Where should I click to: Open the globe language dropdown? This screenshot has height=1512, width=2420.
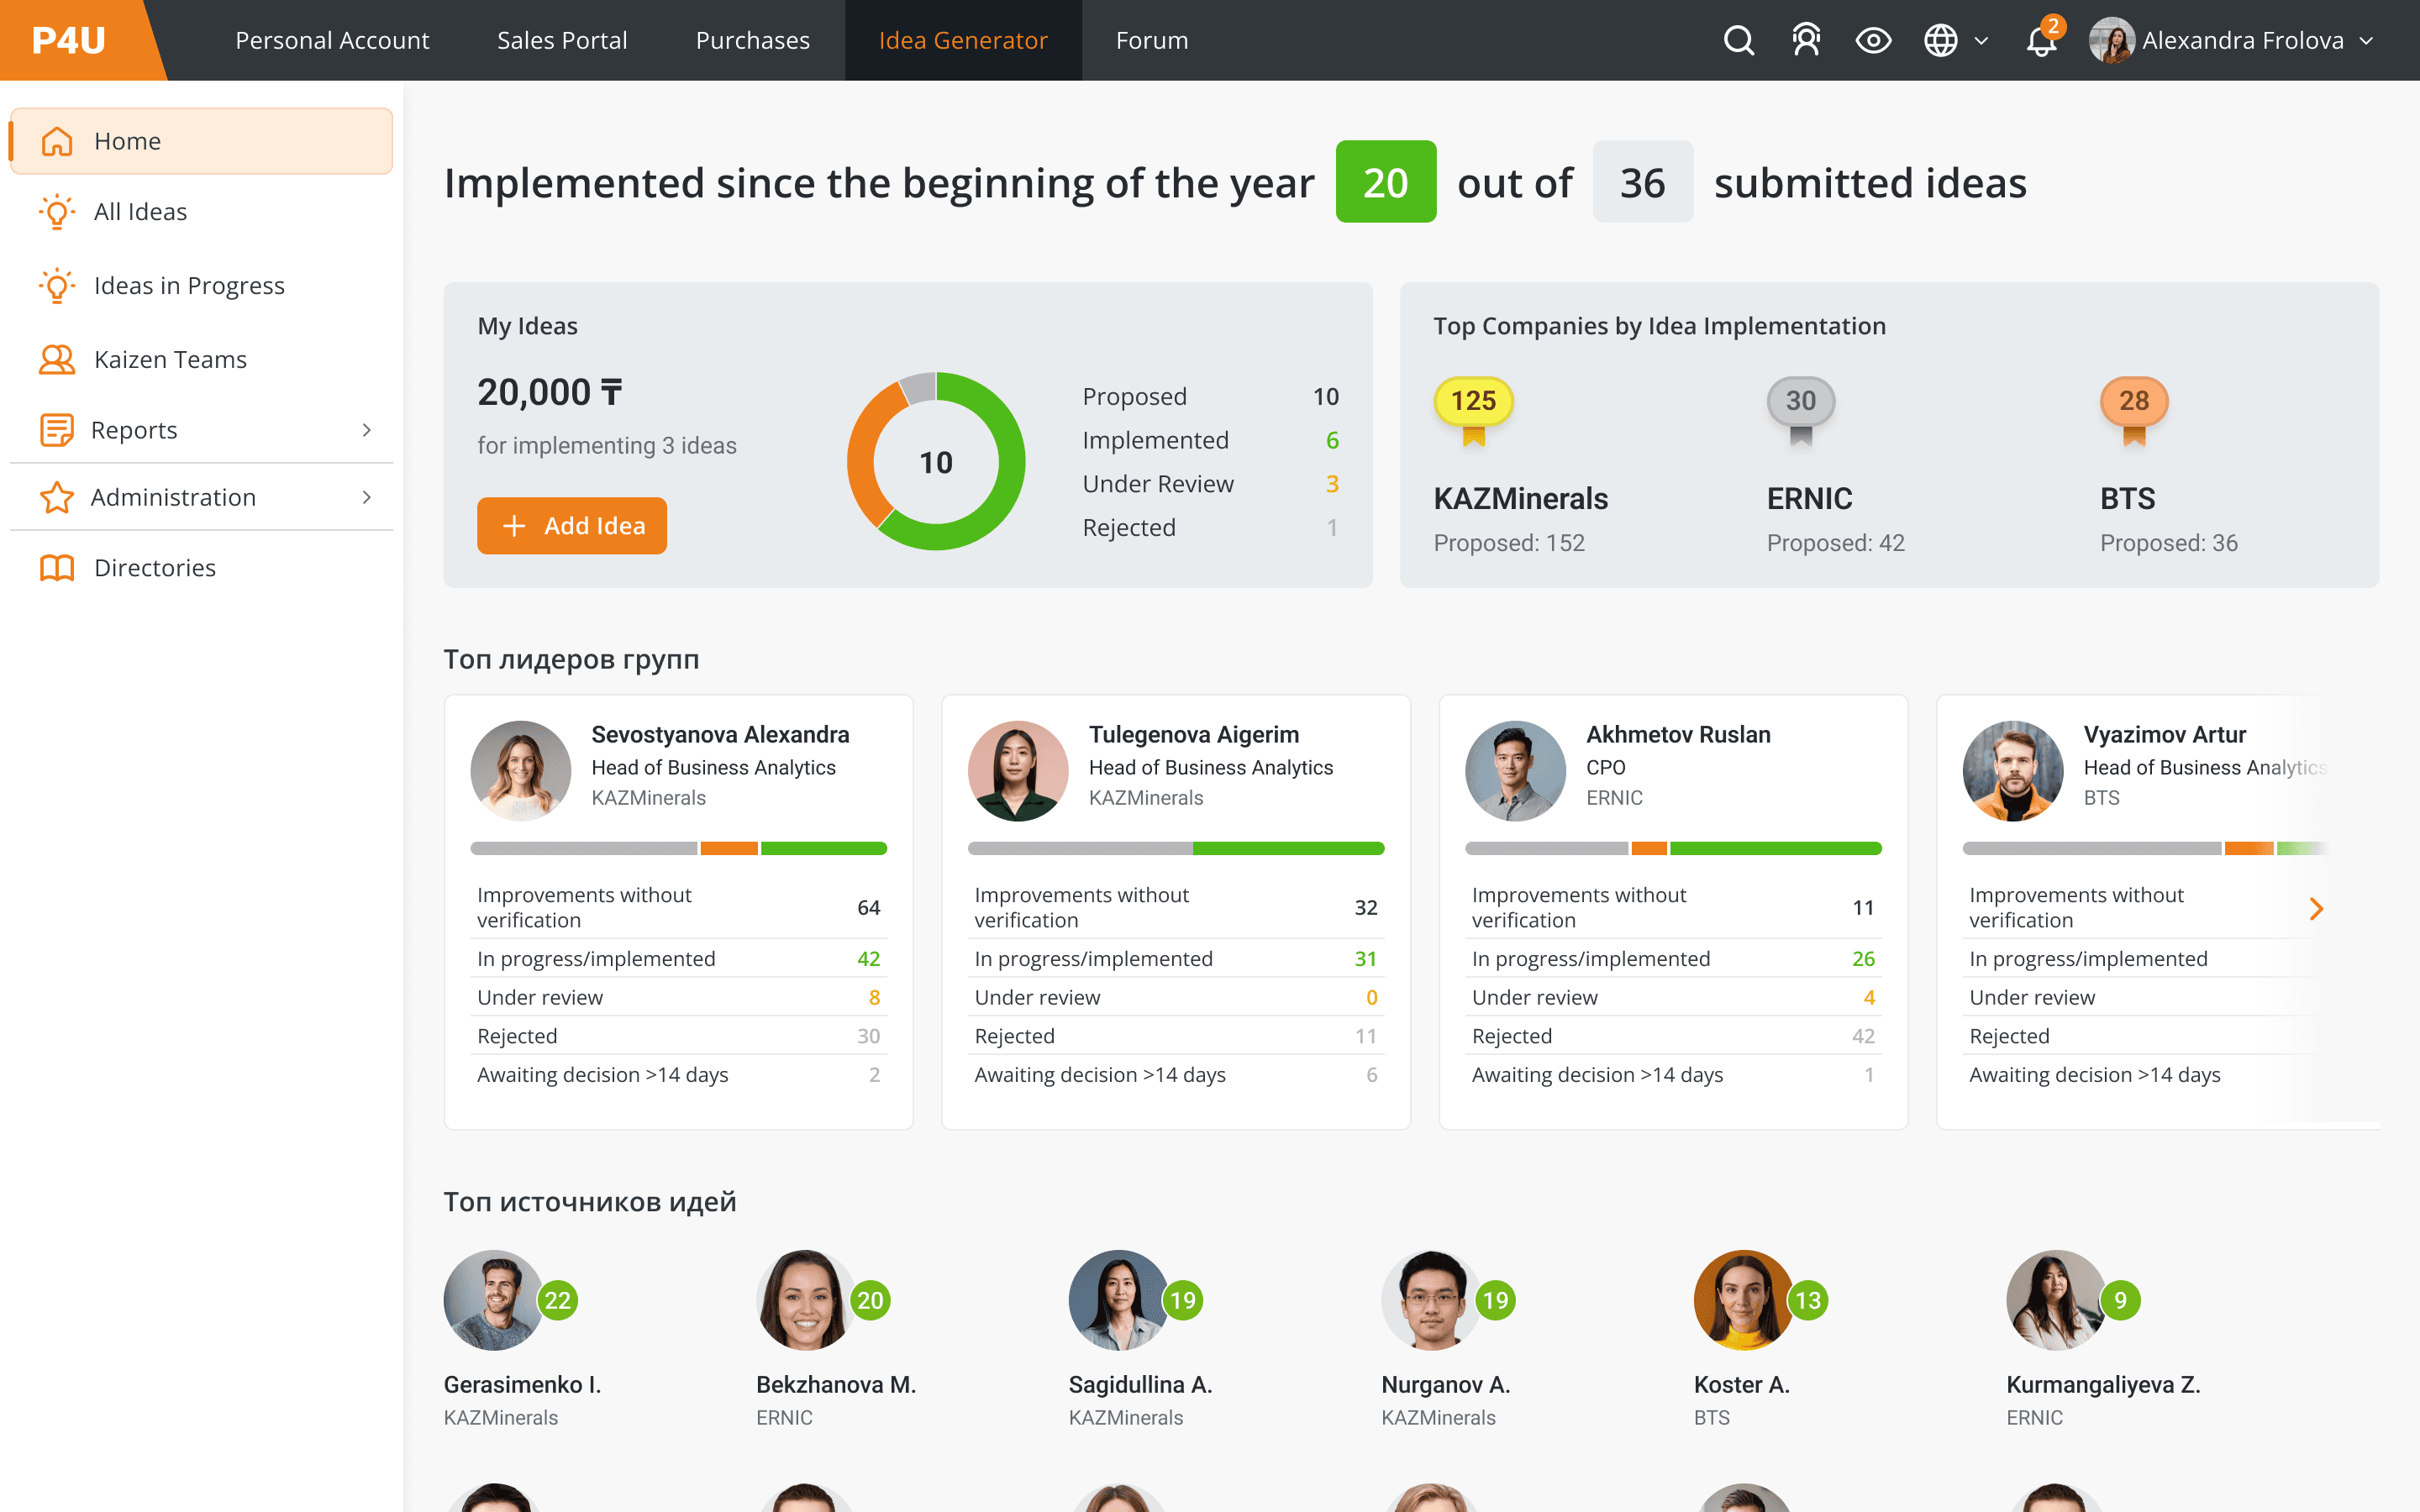coord(1955,40)
